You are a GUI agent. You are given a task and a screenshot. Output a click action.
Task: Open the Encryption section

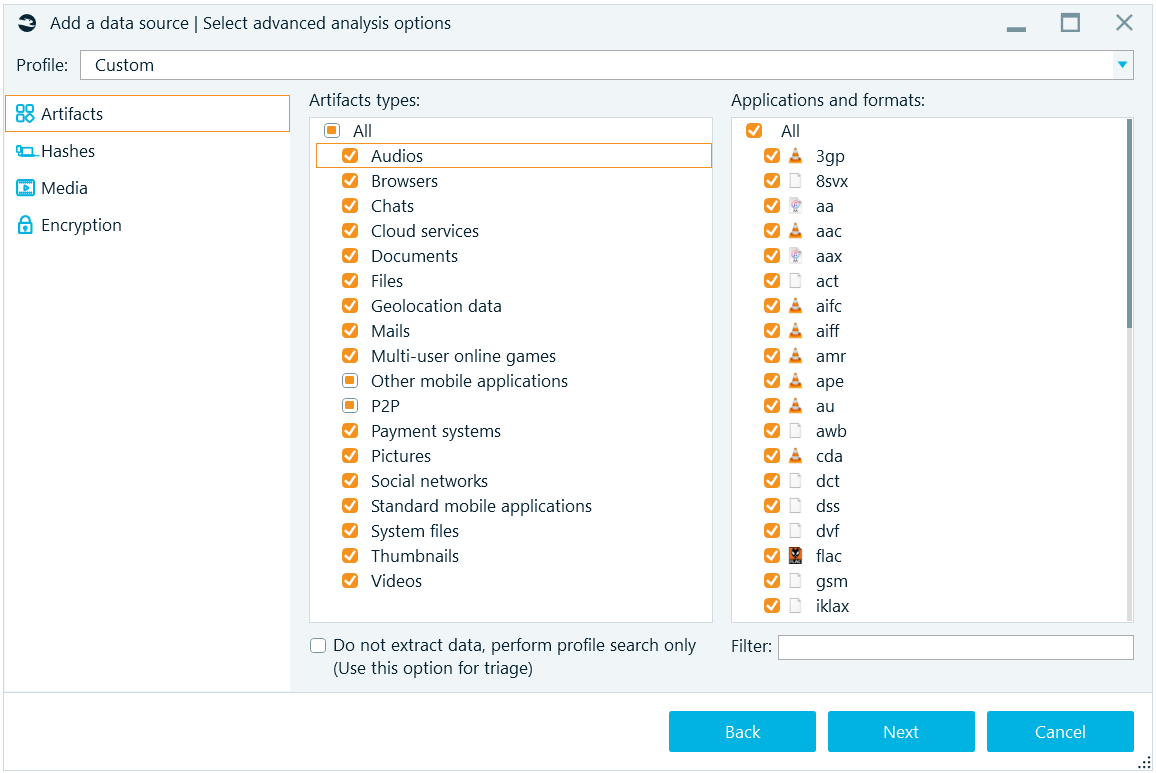coord(81,225)
